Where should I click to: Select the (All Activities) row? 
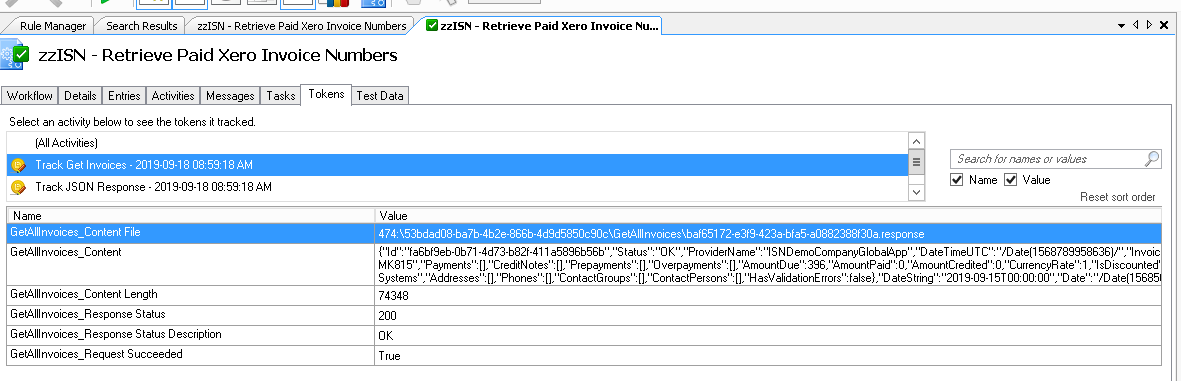[x=458, y=142]
